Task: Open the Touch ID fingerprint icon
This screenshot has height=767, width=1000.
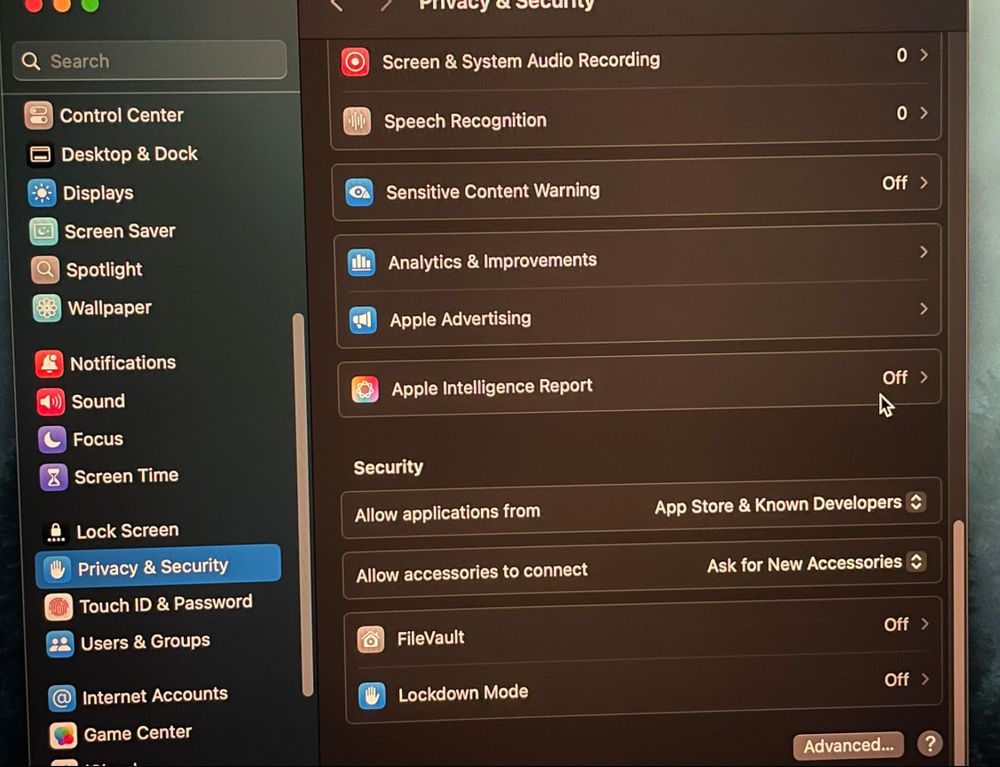Action: 59,607
